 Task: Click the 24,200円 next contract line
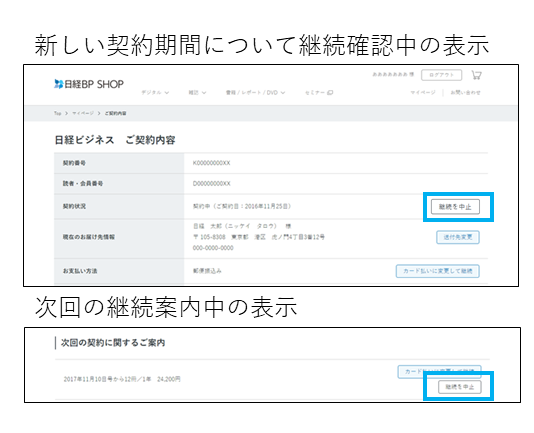coord(122,379)
